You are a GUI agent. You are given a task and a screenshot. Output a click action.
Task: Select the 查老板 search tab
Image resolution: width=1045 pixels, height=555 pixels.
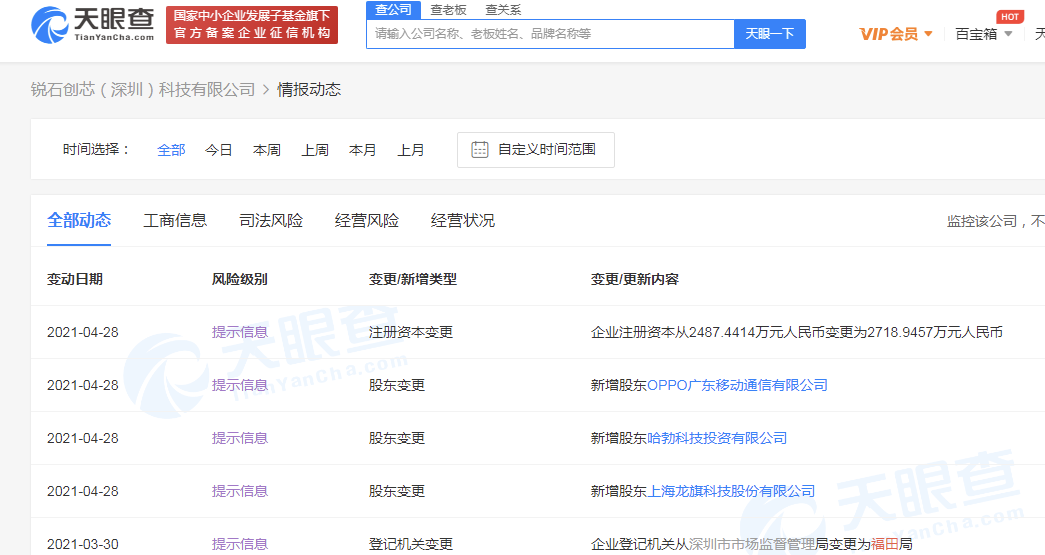[449, 10]
